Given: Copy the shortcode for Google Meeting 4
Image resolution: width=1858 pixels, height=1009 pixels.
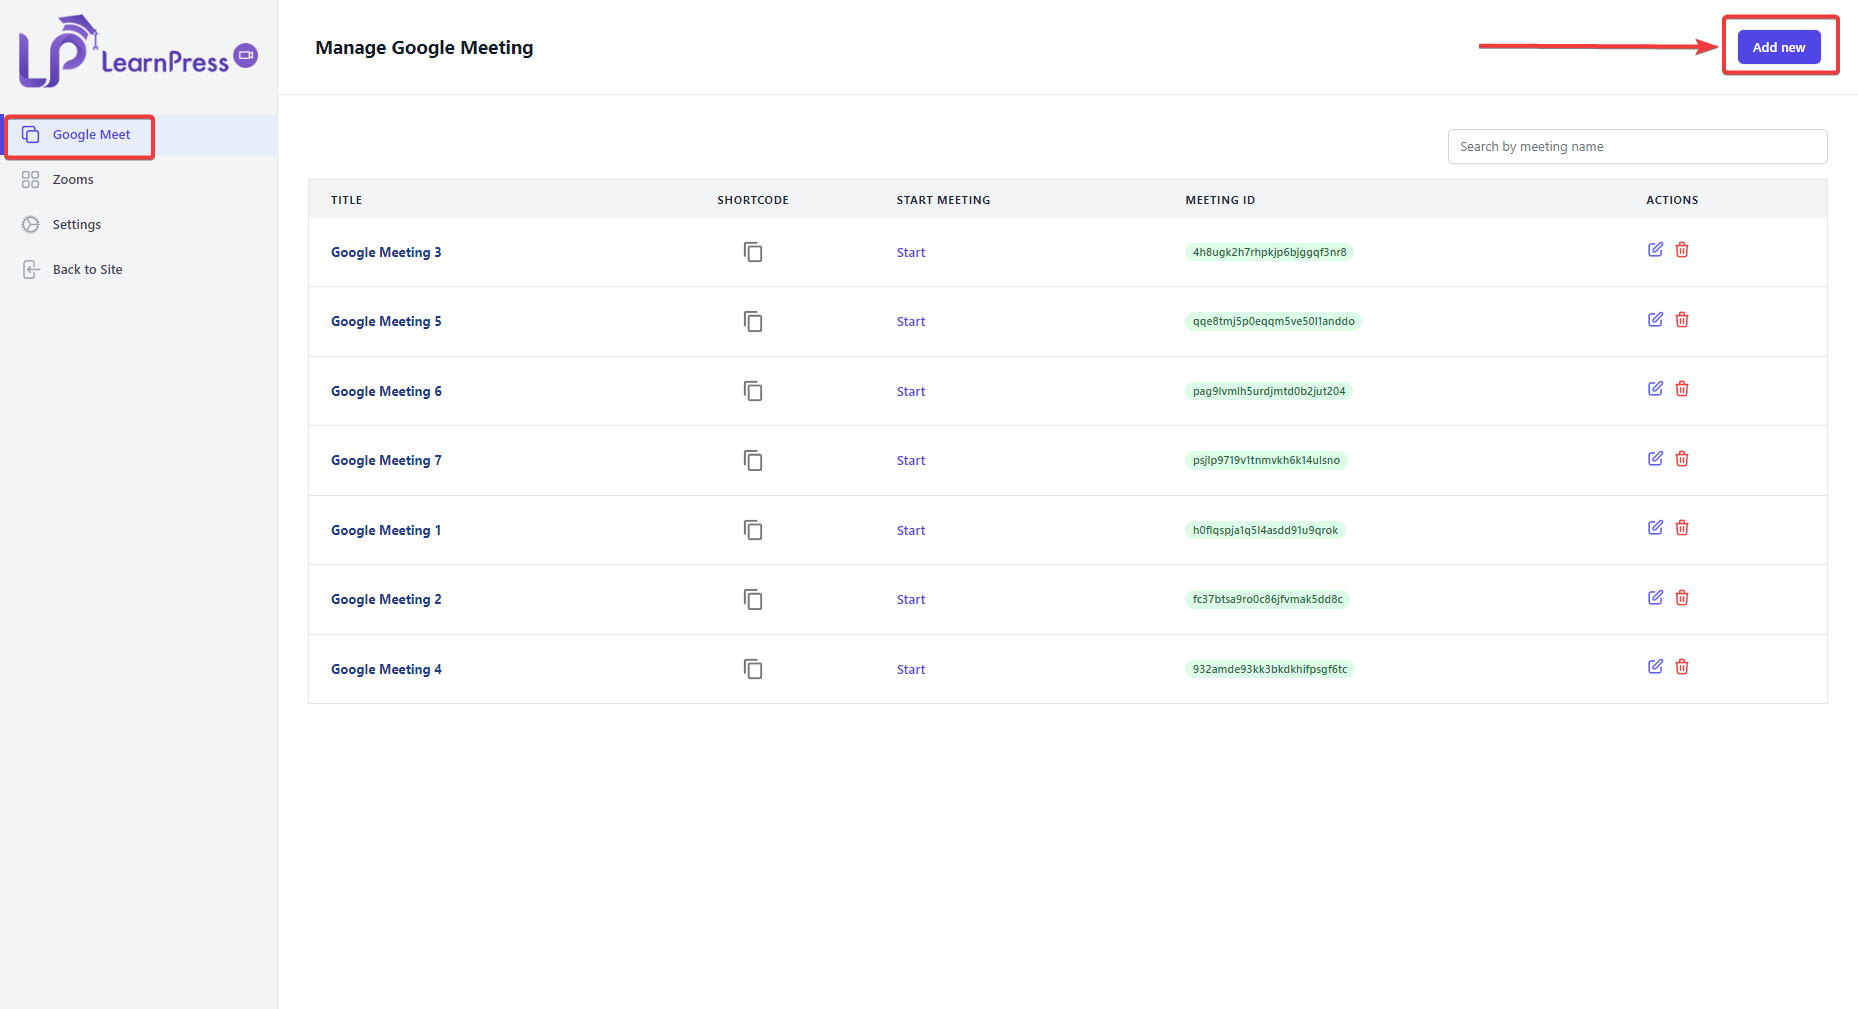Looking at the screenshot, I should 753,669.
